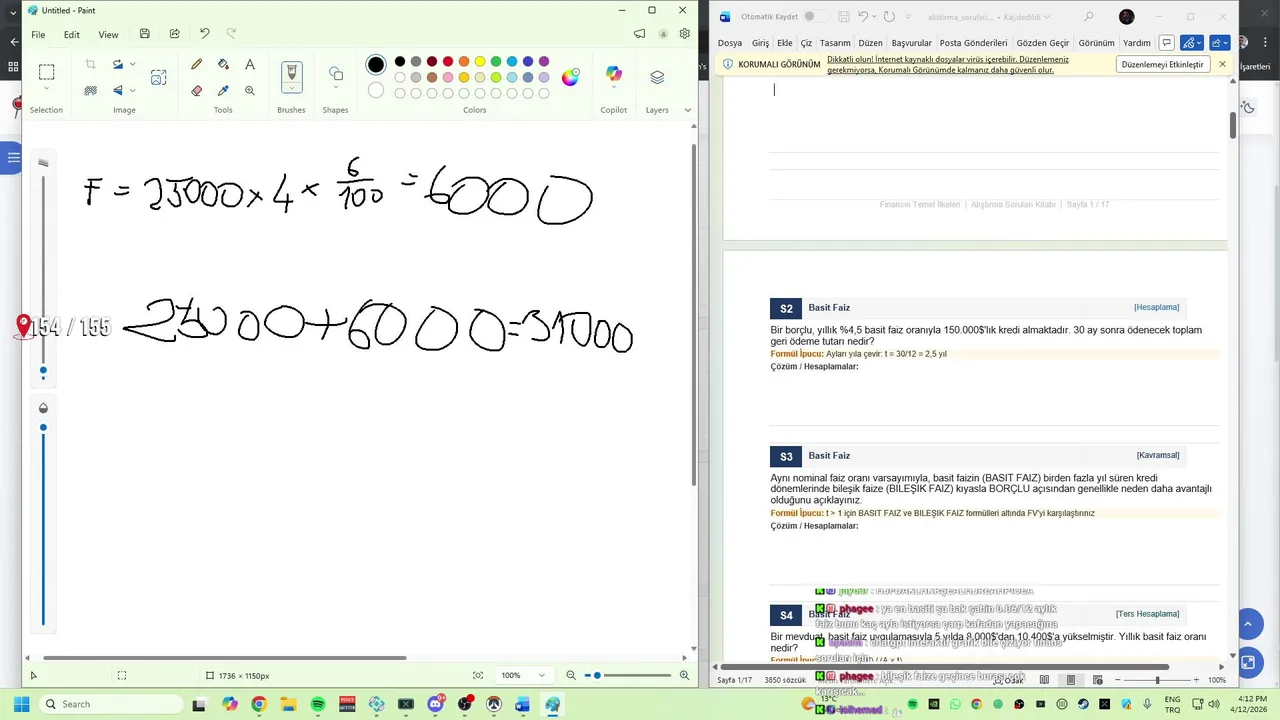This screenshot has height=720, width=1280.
Task: Click the Remove background icon in Paint
Action: pos(90,90)
